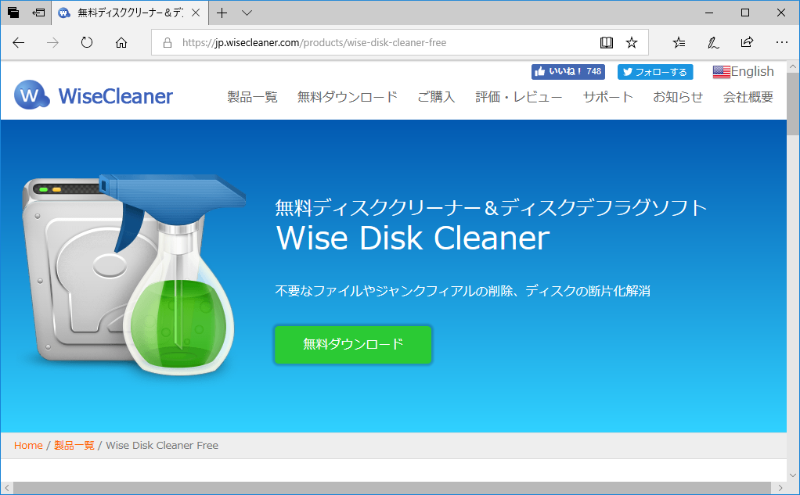Screen dimensions: 800x495
Task: Open a new tab with plus button
Action: [222, 13]
